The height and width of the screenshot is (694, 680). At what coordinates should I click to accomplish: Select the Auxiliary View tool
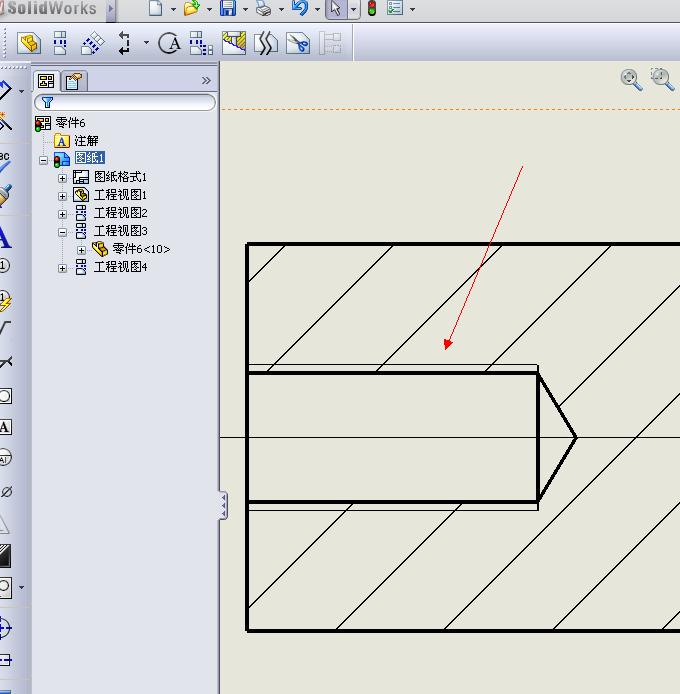click(x=93, y=43)
